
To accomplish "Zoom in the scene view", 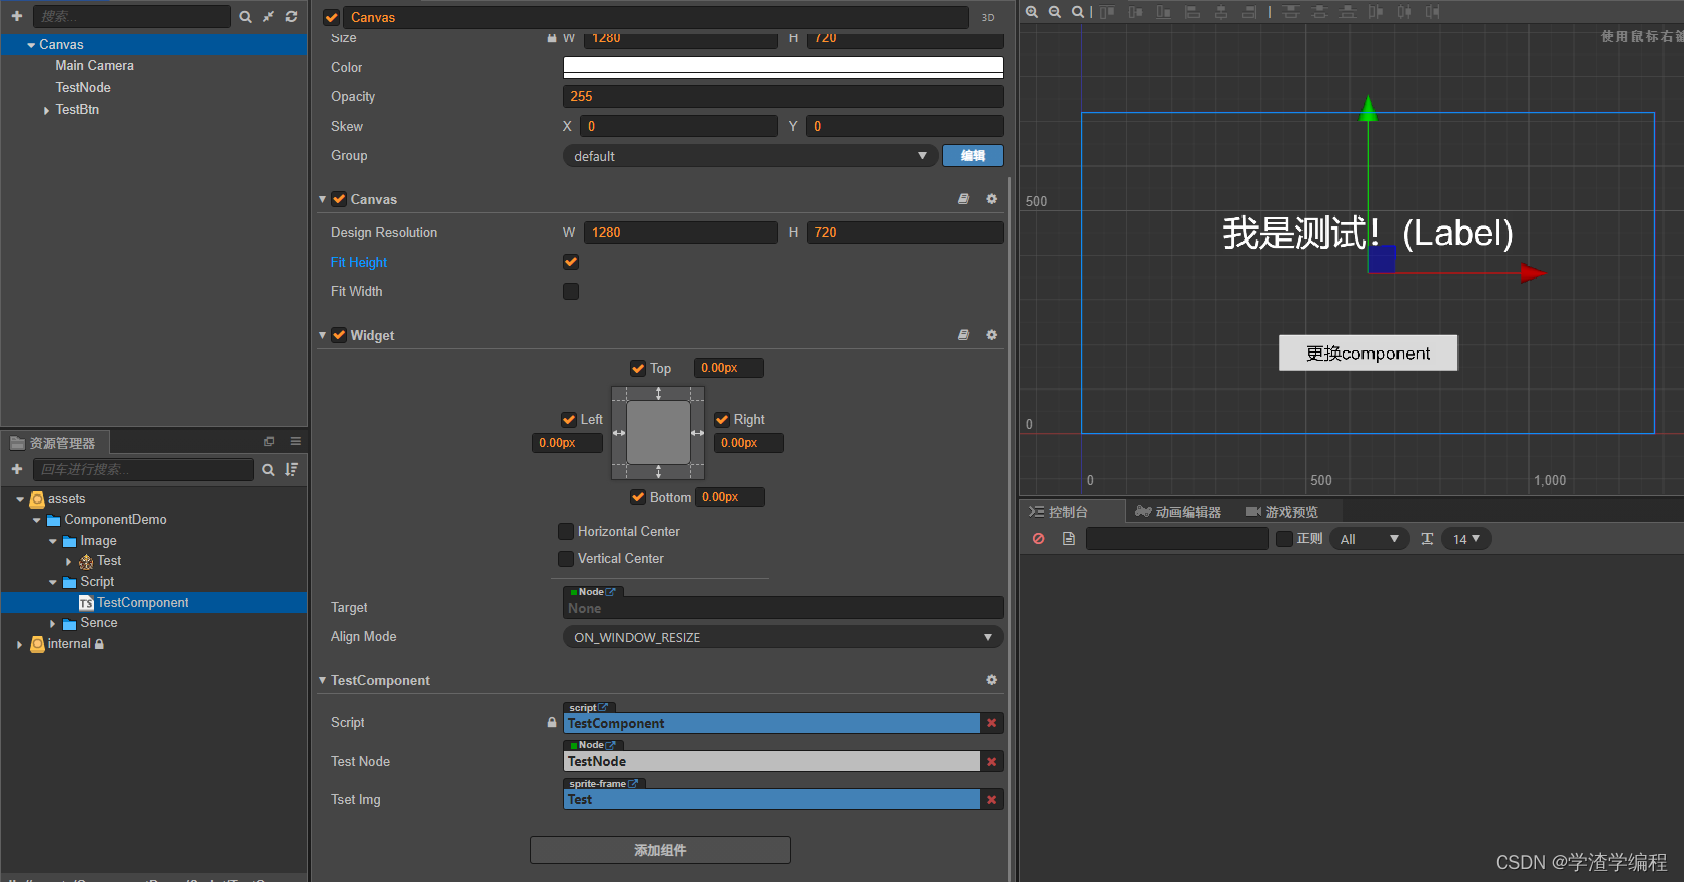I will (1032, 12).
